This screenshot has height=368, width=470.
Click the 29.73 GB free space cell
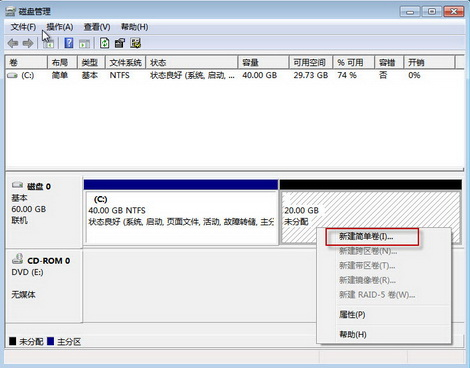[311, 76]
